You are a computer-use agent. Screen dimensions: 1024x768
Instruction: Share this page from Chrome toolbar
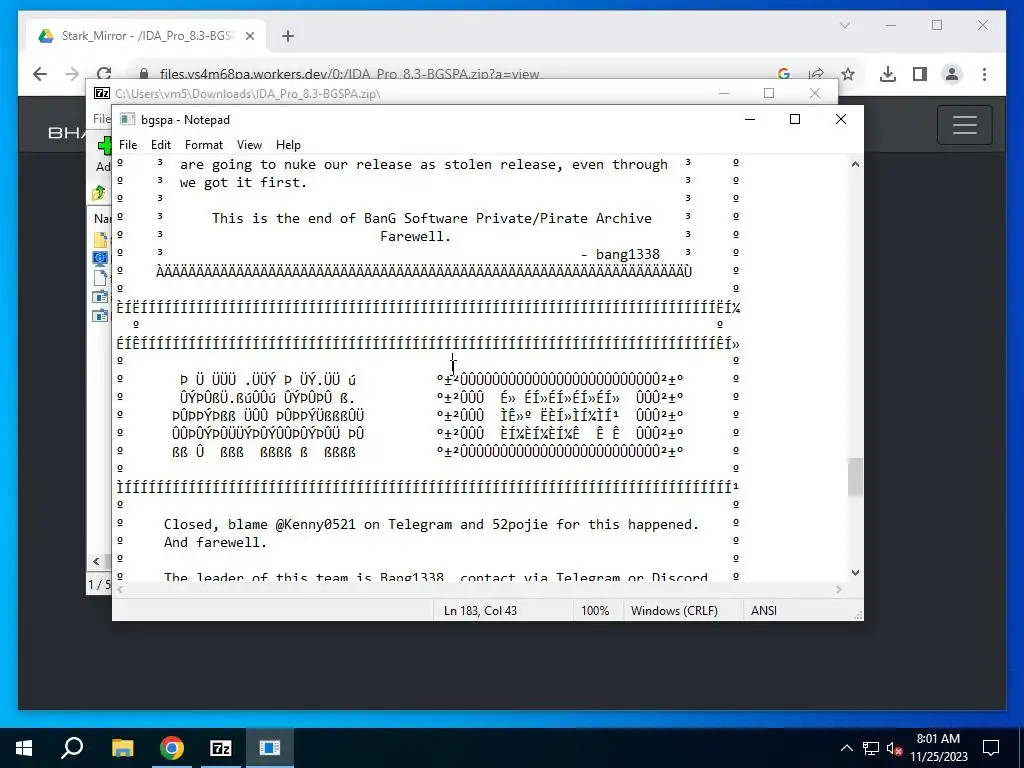click(816, 74)
